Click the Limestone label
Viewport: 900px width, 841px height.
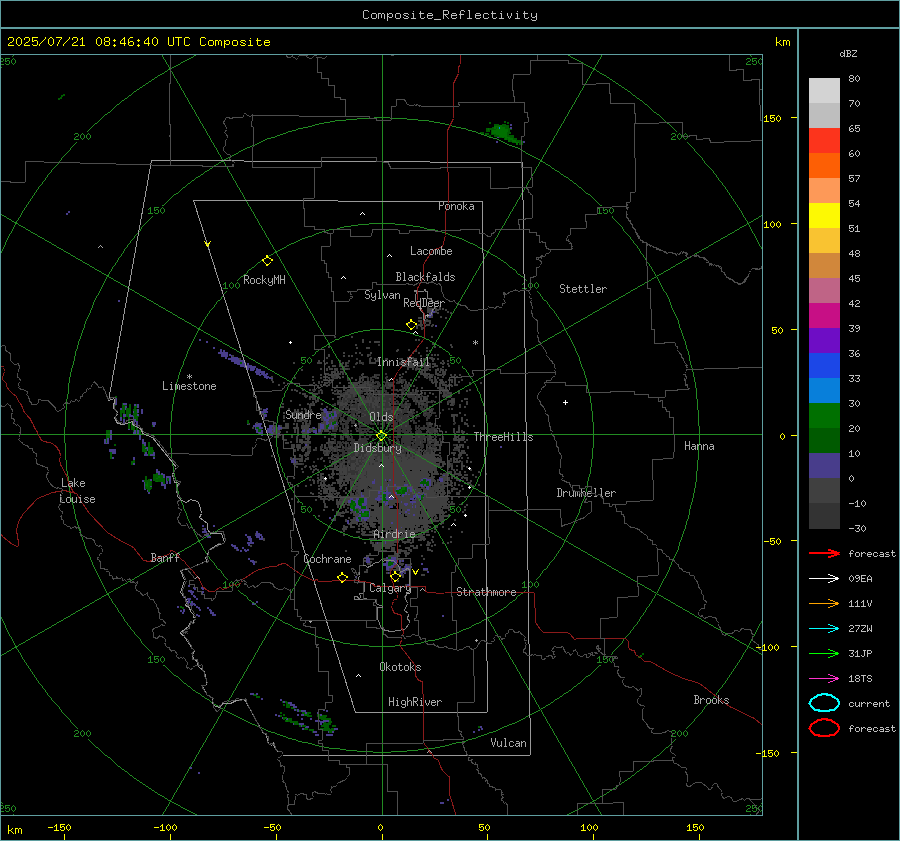[189, 386]
